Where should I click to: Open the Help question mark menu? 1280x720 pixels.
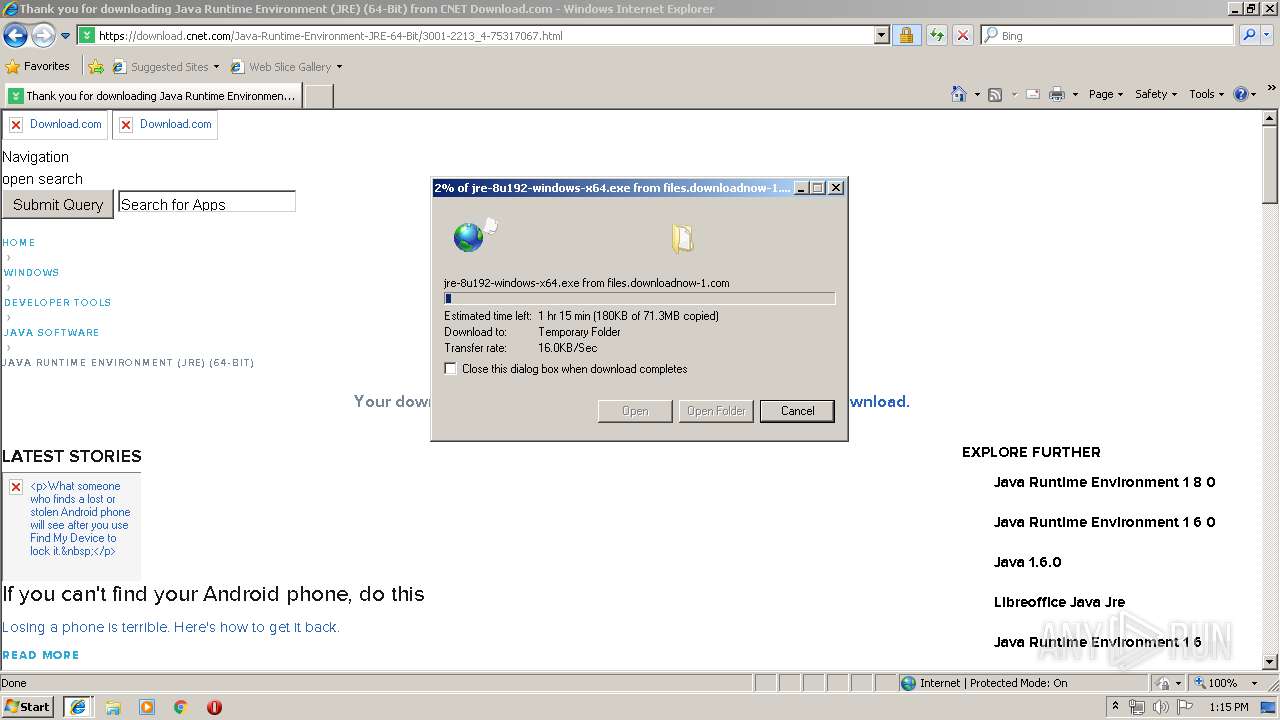click(1244, 94)
